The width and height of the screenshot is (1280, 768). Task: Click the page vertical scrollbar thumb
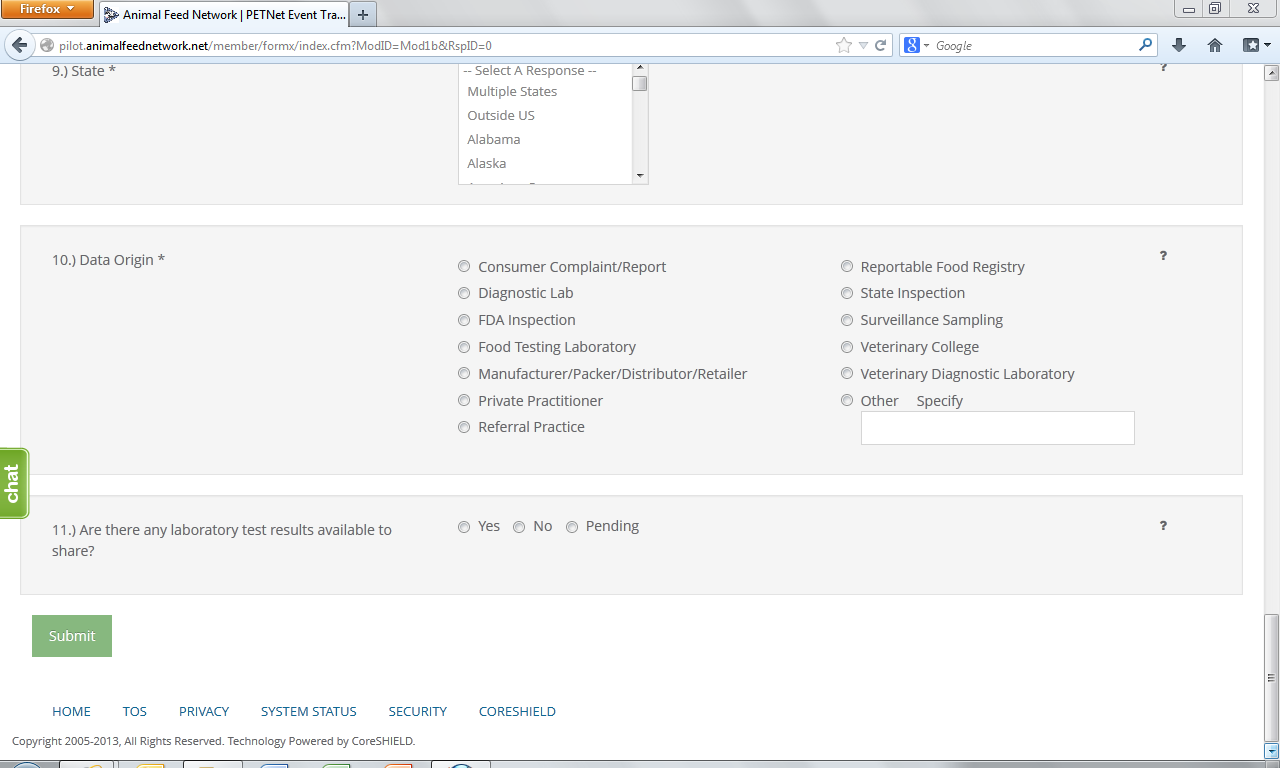(1272, 677)
